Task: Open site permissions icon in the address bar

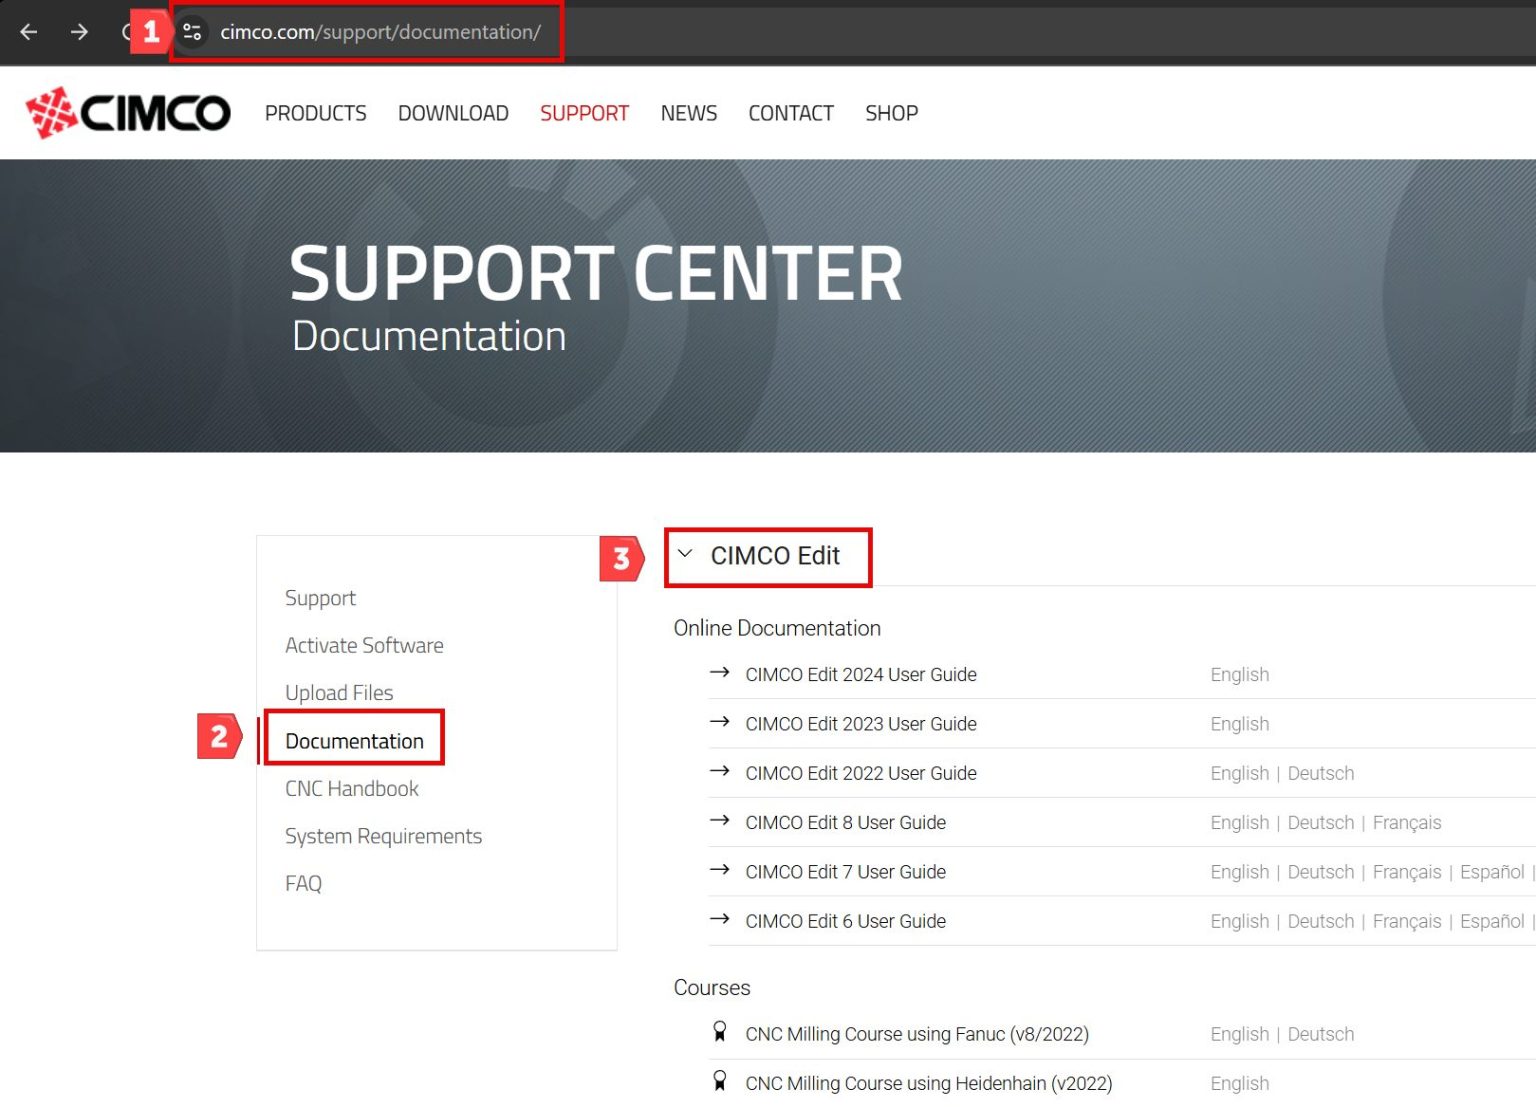Action: click(x=191, y=31)
